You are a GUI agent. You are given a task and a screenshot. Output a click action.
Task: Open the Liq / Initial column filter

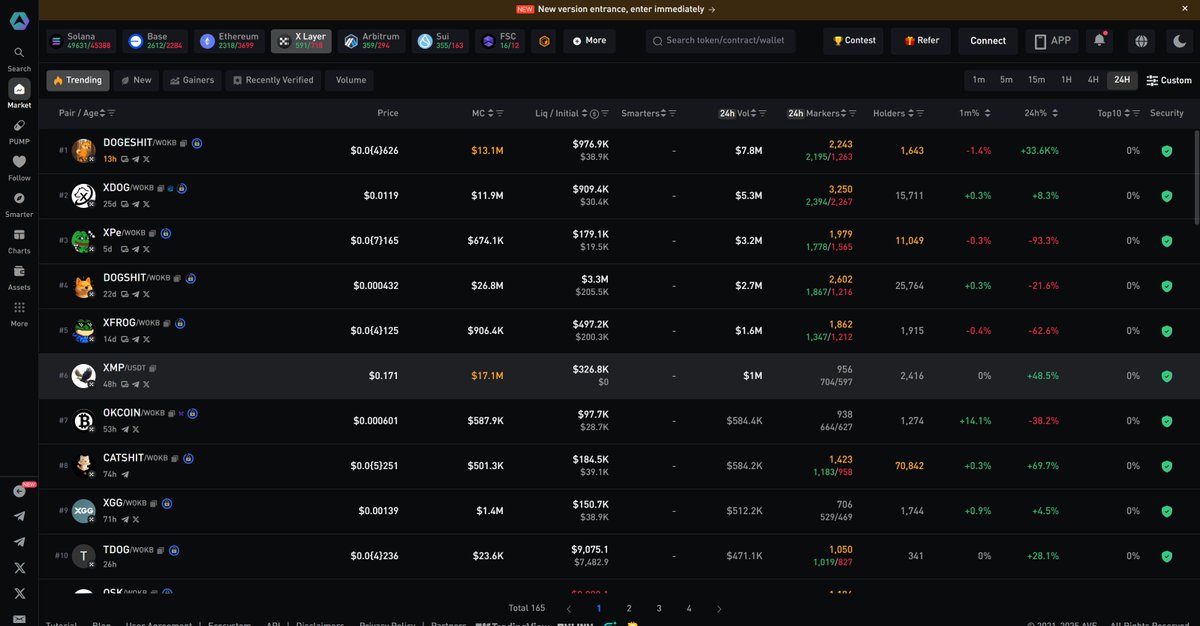click(x=606, y=114)
